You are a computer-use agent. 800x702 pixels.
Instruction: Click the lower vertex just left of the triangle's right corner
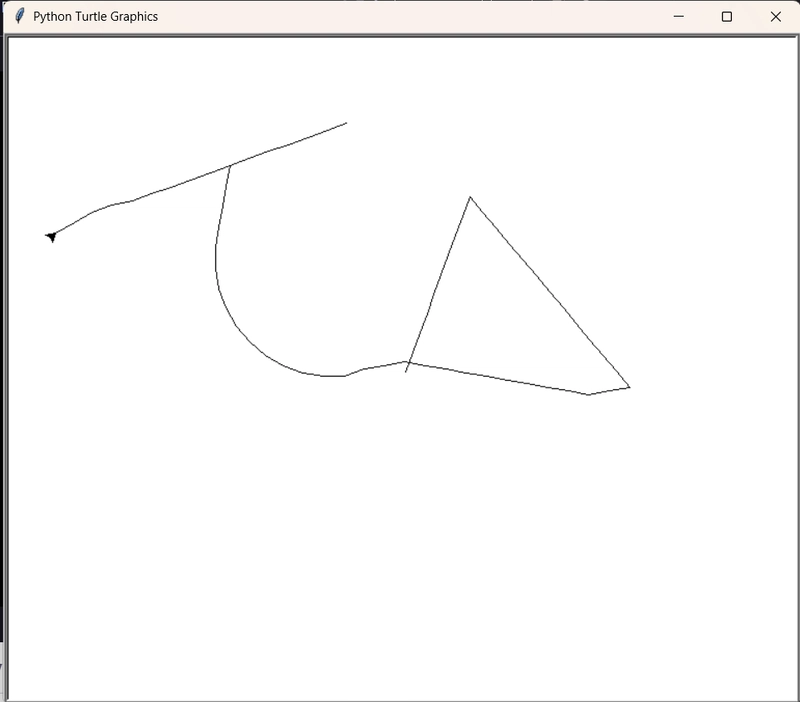[588, 394]
